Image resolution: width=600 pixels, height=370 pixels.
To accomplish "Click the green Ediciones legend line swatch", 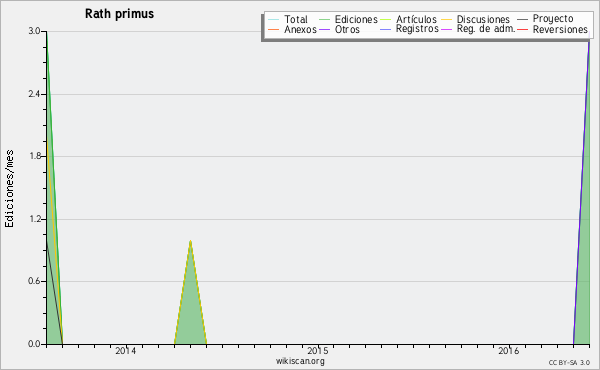I will (x=324, y=20).
